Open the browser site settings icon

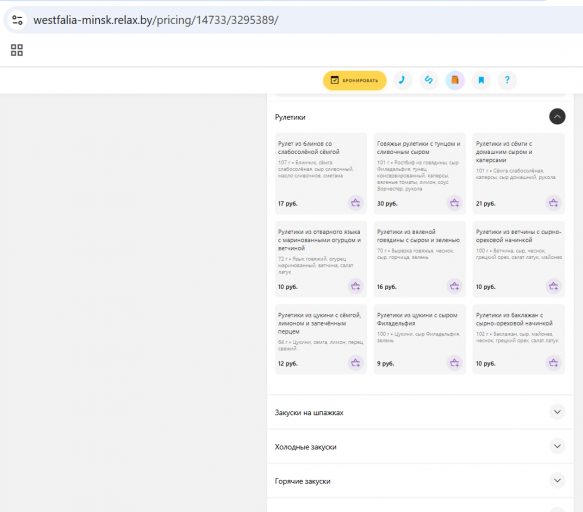tap(17, 20)
